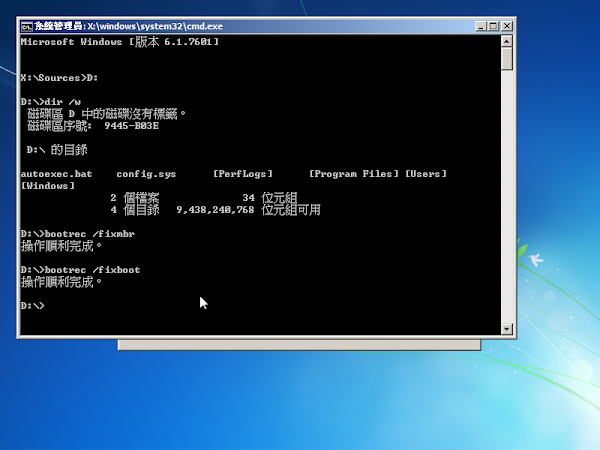The image size is (600, 450).
Task: Click the autoexec.bat file name
Action: click(56, 174)
